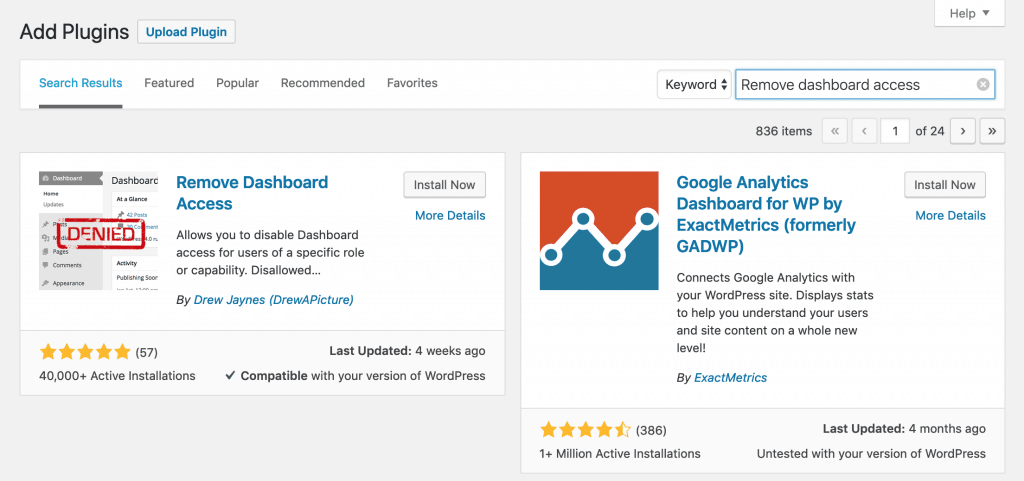Open More Details for Remove Dashboard Access
Image resolution: width=1024 pixels, height=481 pixels.
pyautogui.click(x=450, y=215)
